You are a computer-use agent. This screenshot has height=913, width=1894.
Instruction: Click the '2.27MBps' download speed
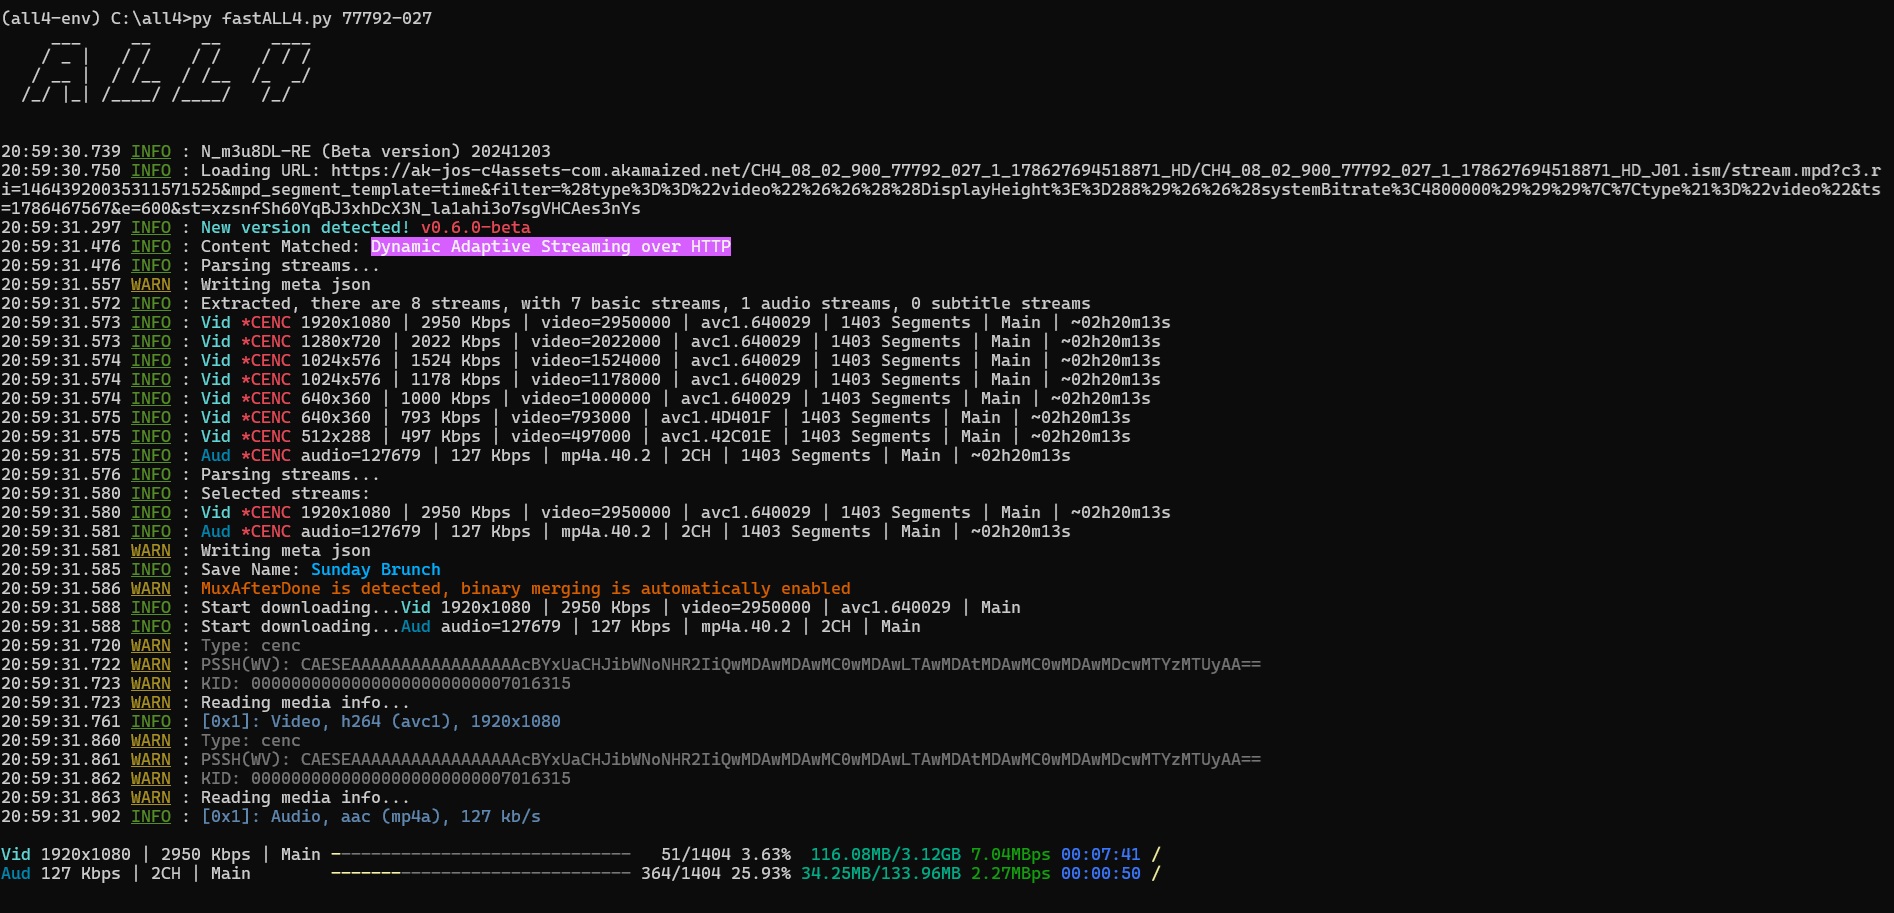pos(1011,874)
